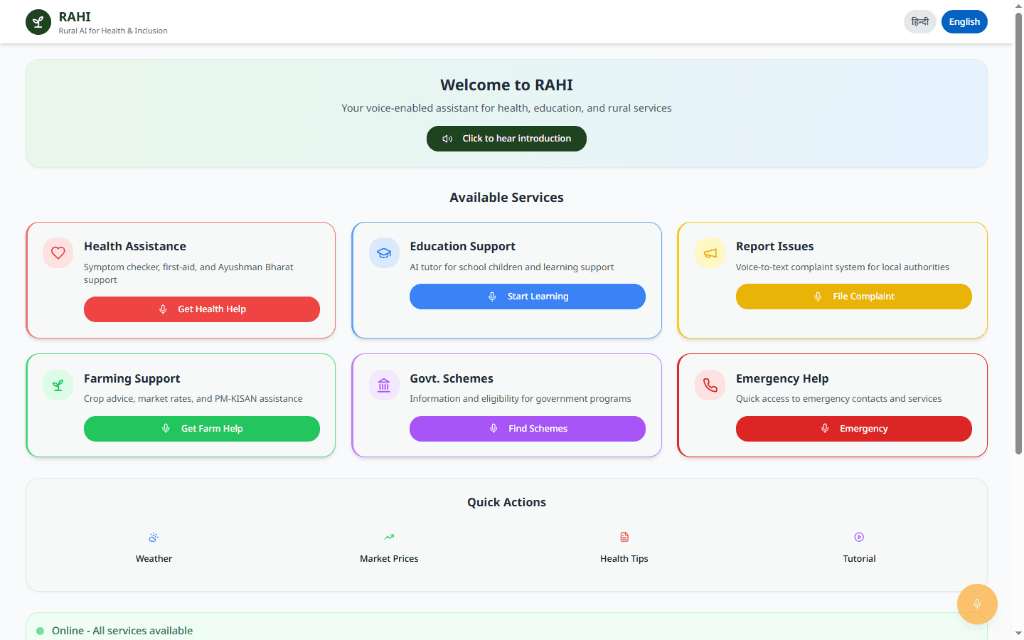1024x640 pixels.
Task: Click the Weather label in Quick Actions
Action: coord(153,559)
